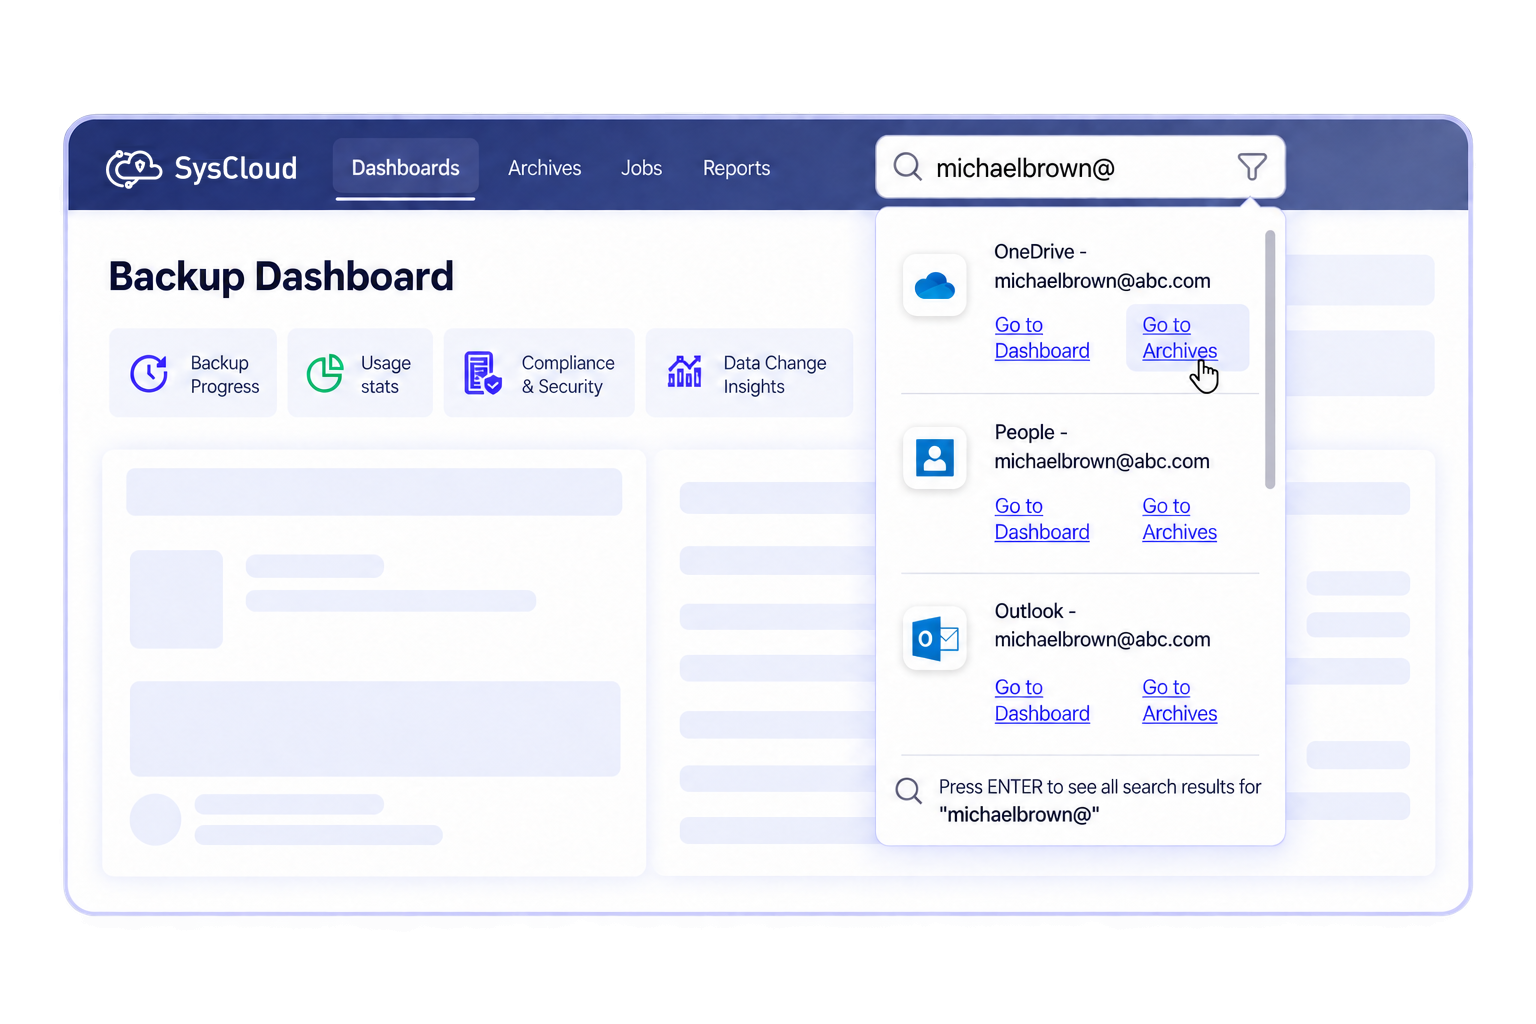Click the search magnifier icon in search bar
1536x1024 pixels.
907,166
